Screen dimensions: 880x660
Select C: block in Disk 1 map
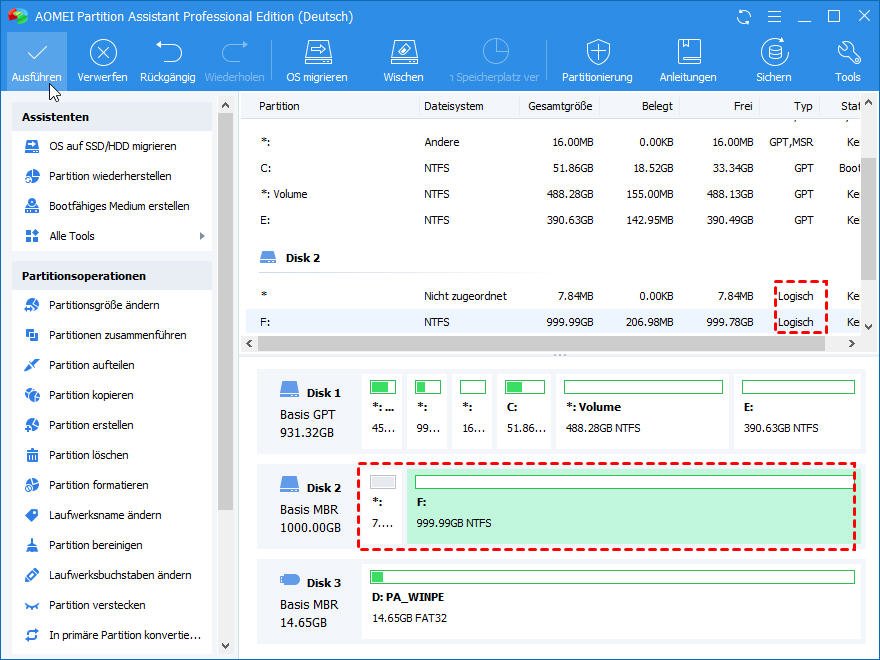pos(525,411)
